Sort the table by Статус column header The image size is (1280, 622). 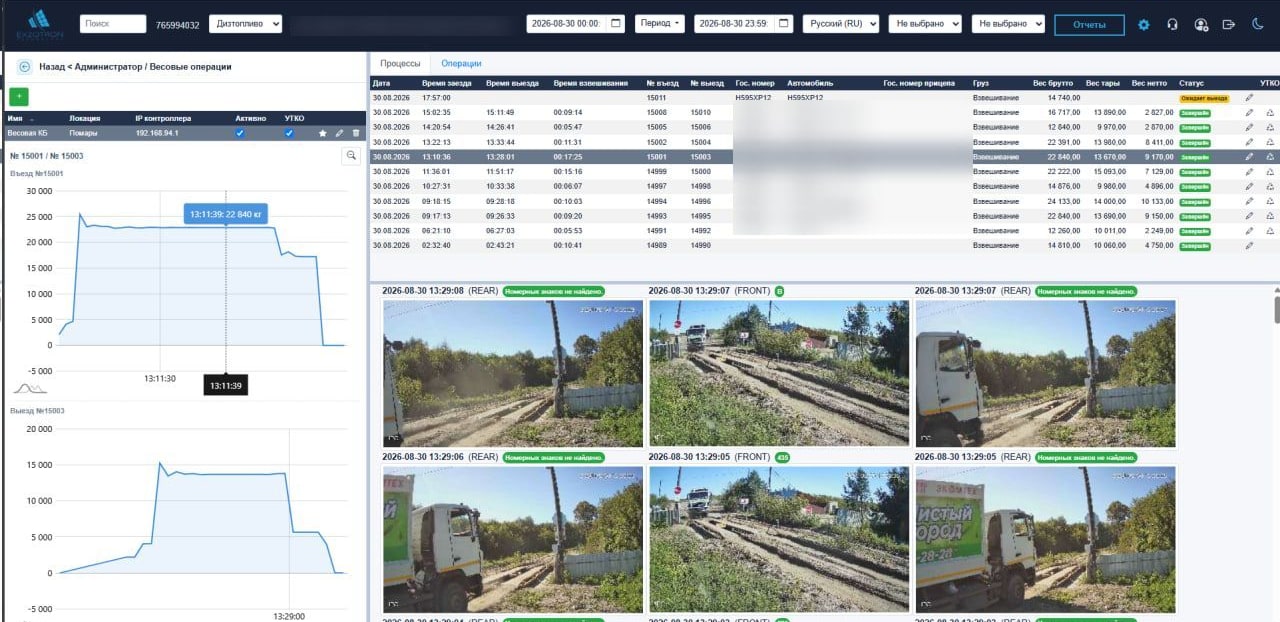[x=1191, y=83]
